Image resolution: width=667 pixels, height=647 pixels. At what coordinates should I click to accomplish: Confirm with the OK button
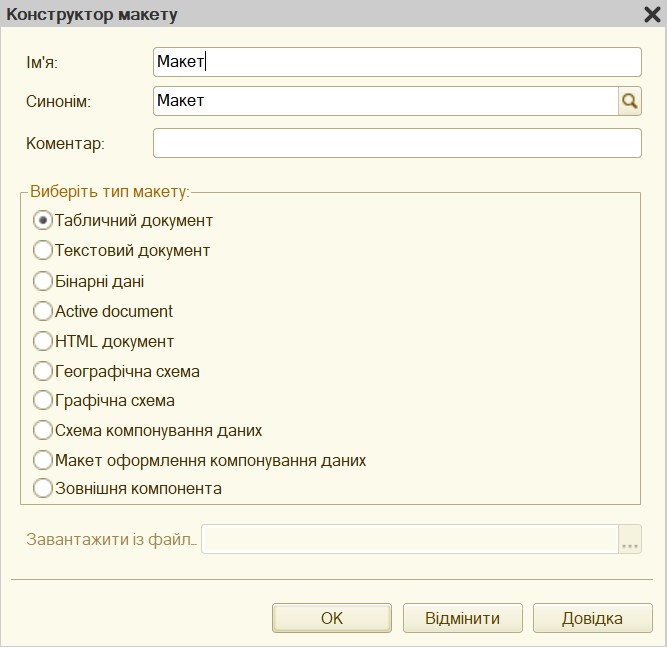332,618
